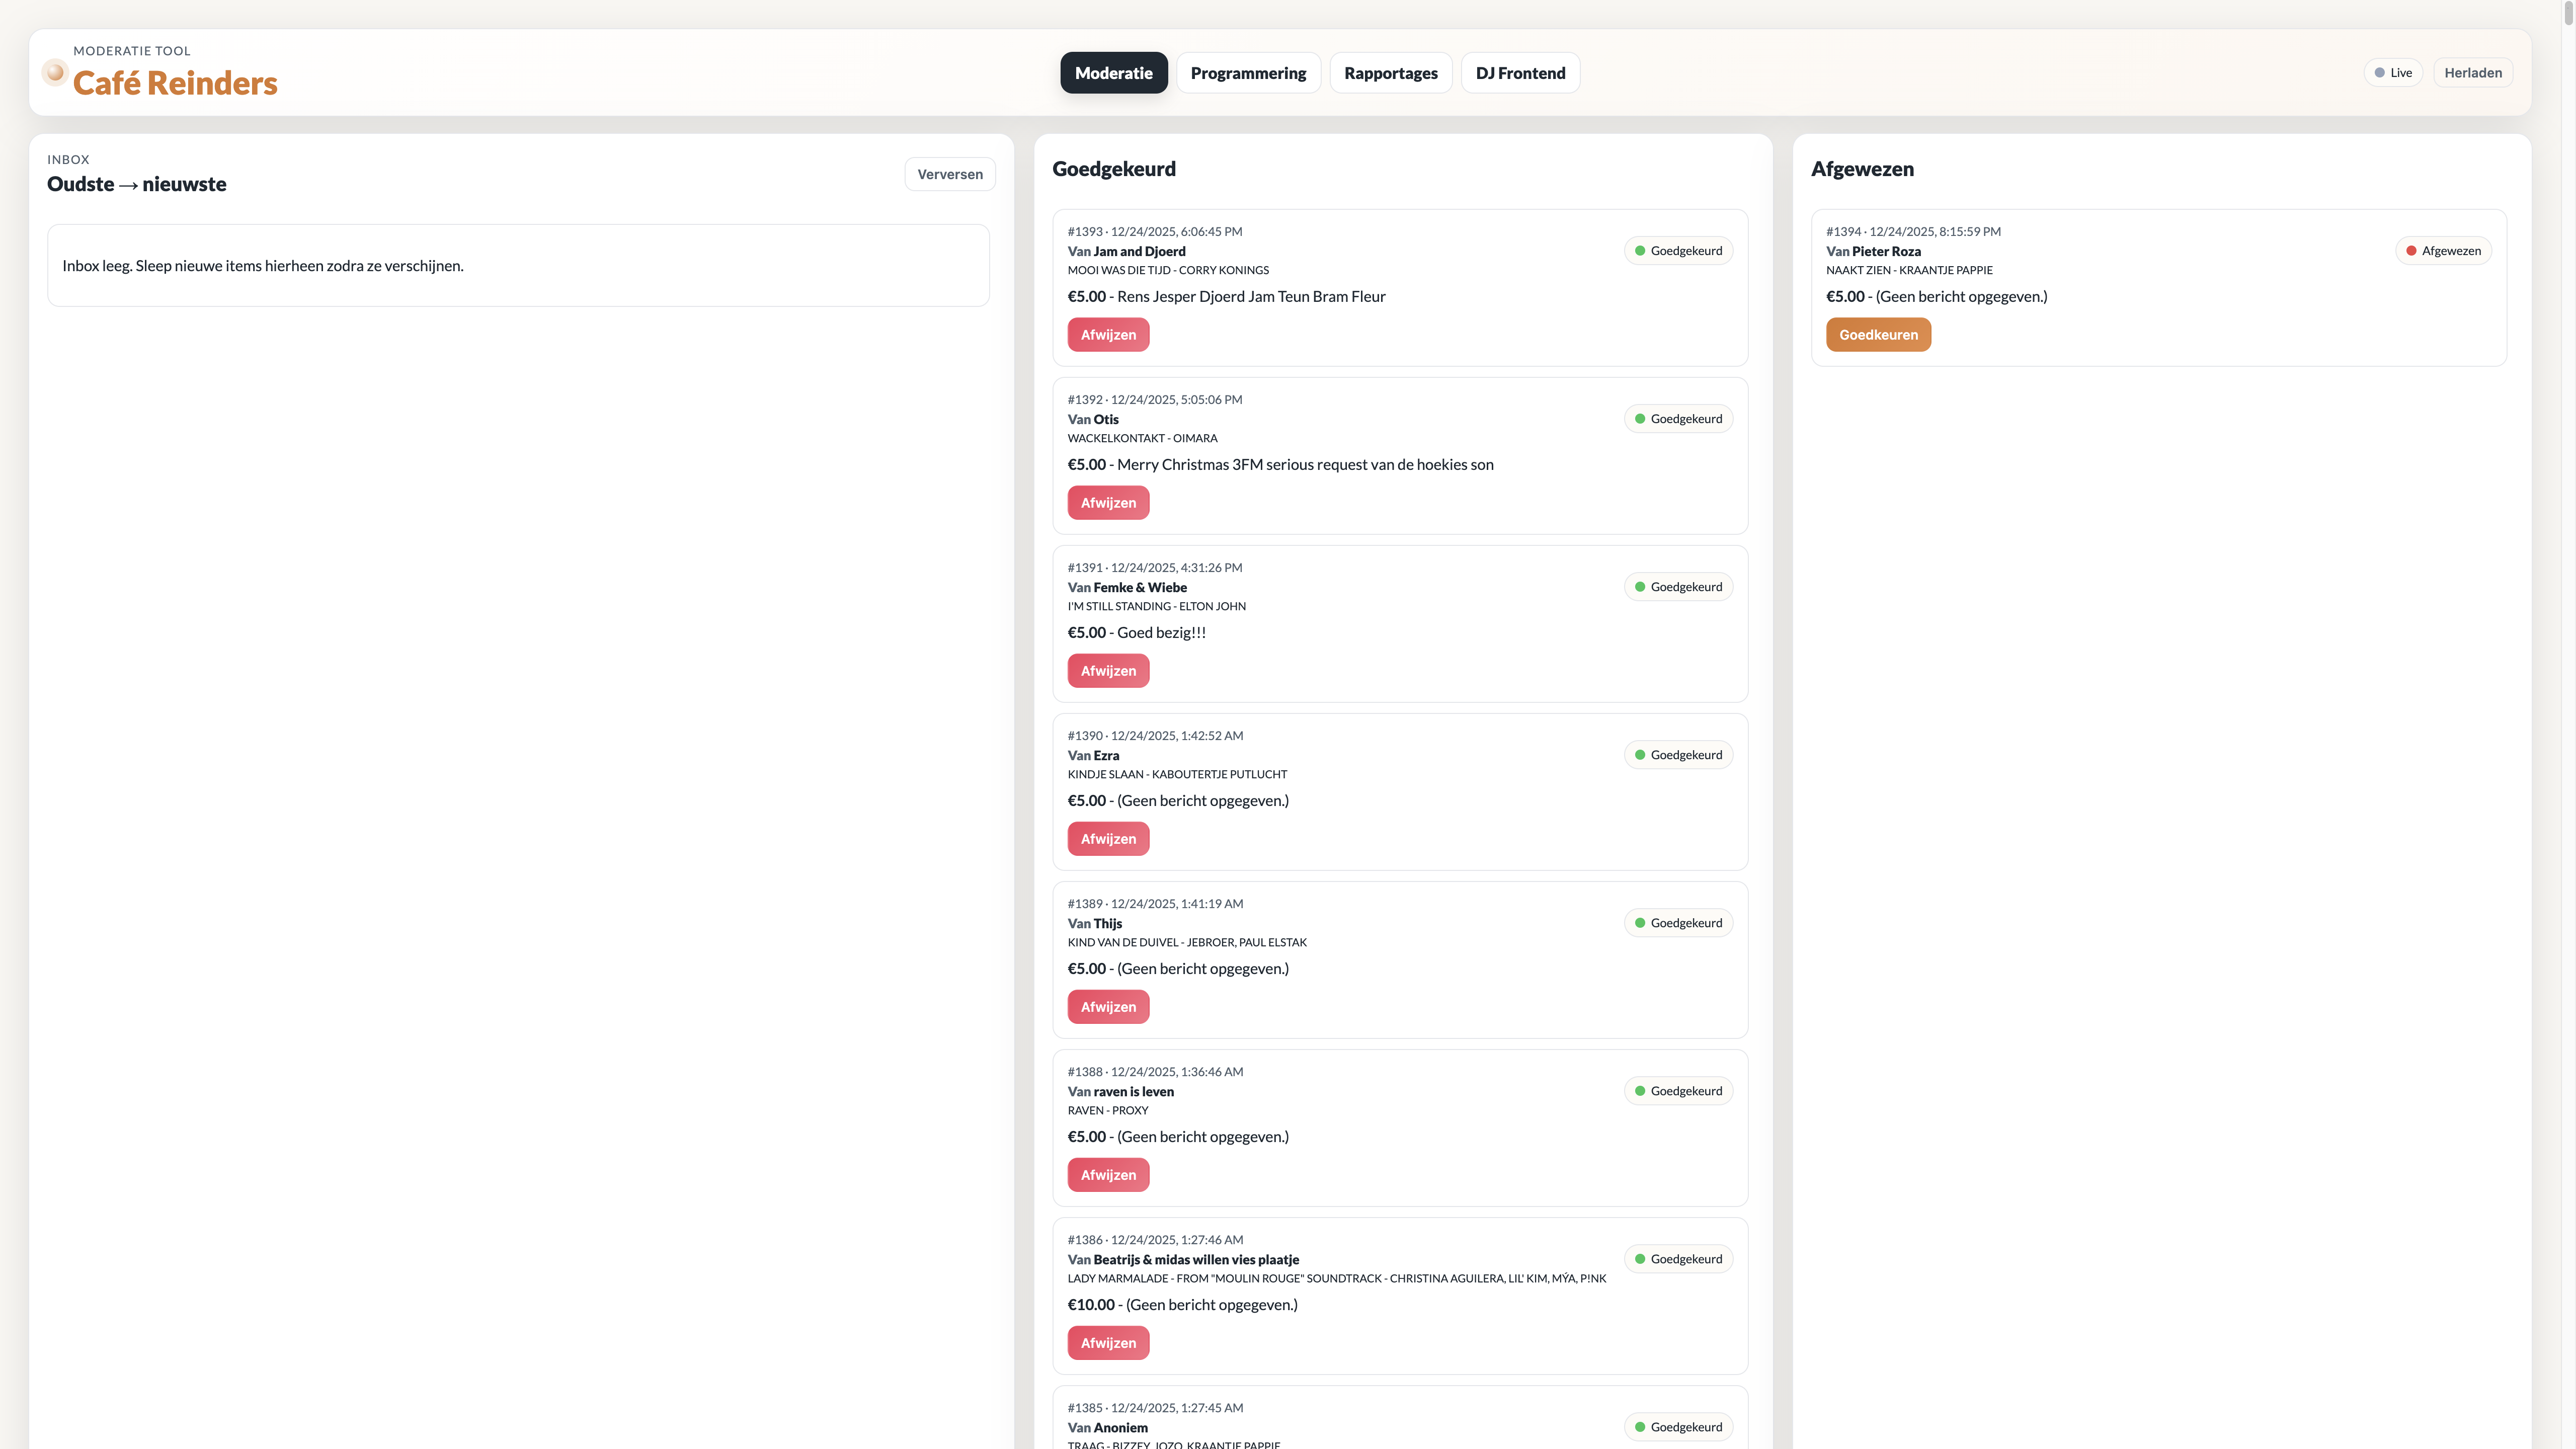The height and width of the screenshot is (1449, 2576).
Task: Click the Goedgekeurd badge on request #1393
Action: [x=1678, y=251]
